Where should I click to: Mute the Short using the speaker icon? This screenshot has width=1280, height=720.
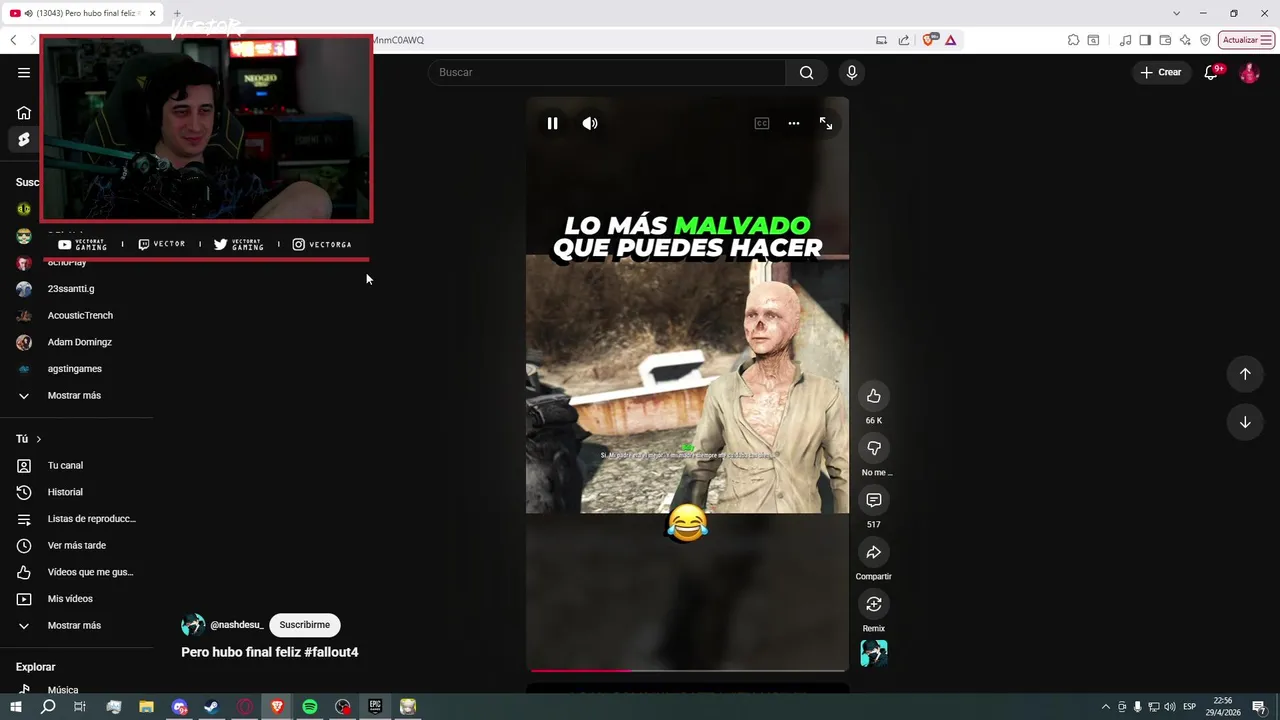coord(590,123)
